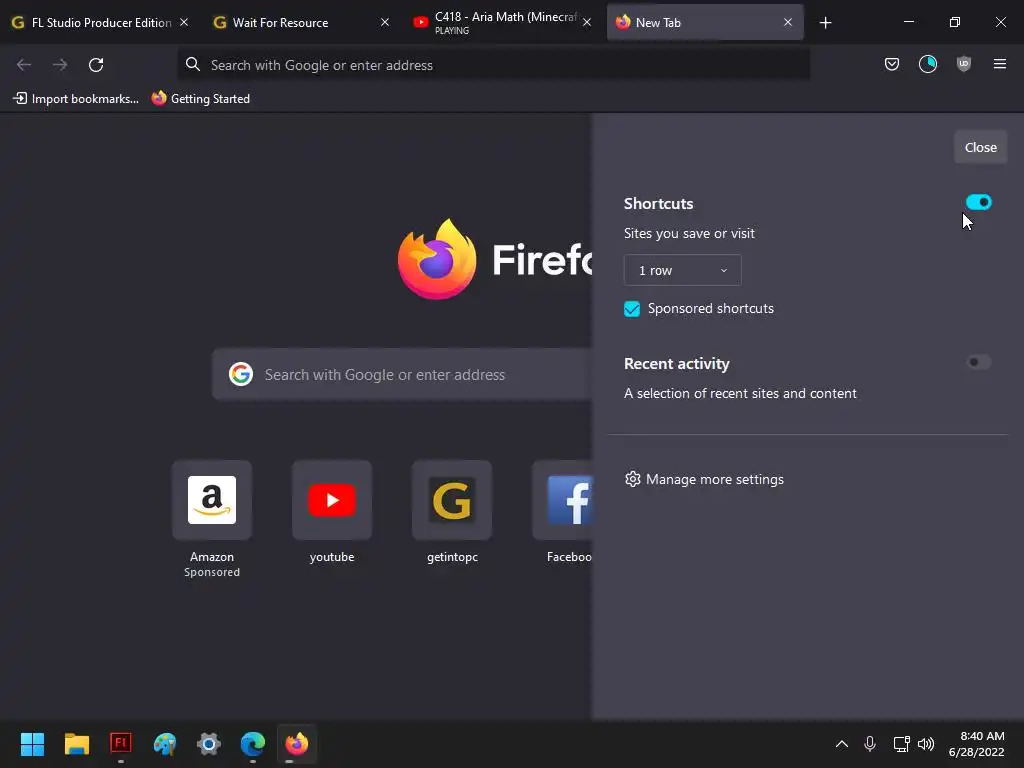Open the Save to Pocket icon
This screenshot has height=768, width=1024.
pyautogui.click(x=891, y=64)
